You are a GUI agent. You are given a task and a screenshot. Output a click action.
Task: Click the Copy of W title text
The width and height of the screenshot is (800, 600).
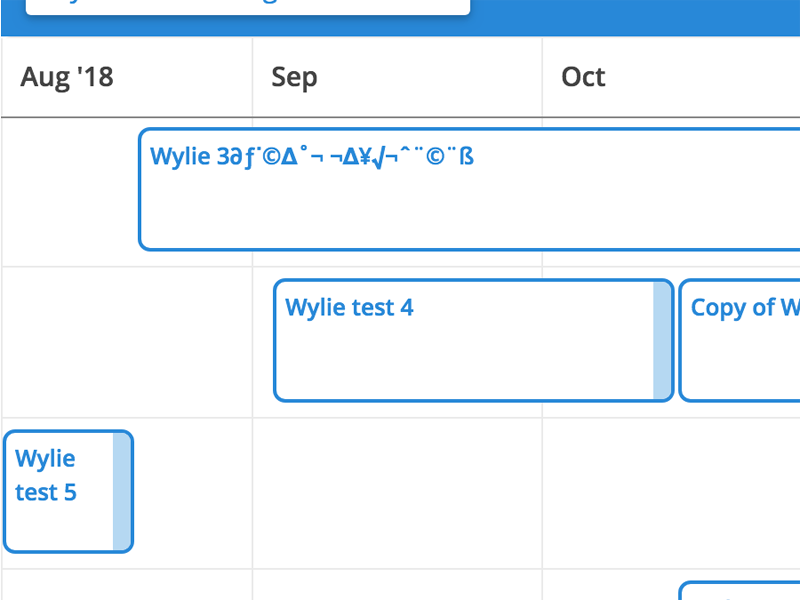tap(745, 307)
